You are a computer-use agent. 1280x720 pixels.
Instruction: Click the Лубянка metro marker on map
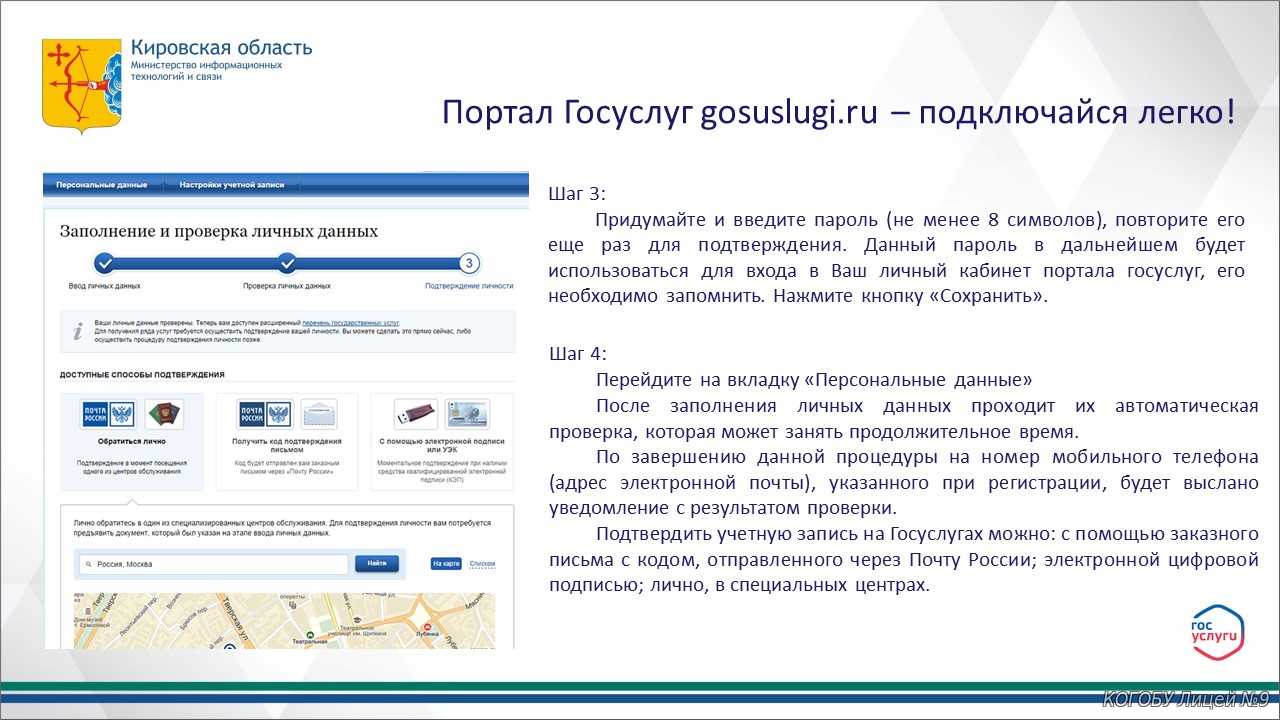pyautogui.click(x=427, y=630)
